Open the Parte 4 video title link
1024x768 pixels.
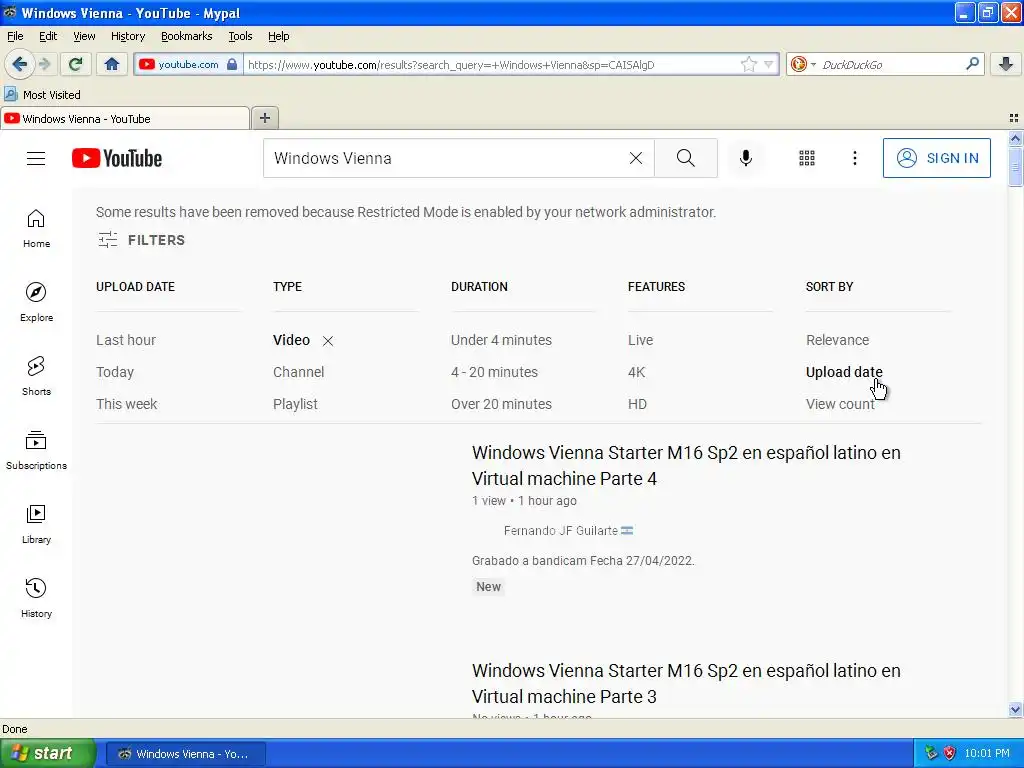coord(686,466)
